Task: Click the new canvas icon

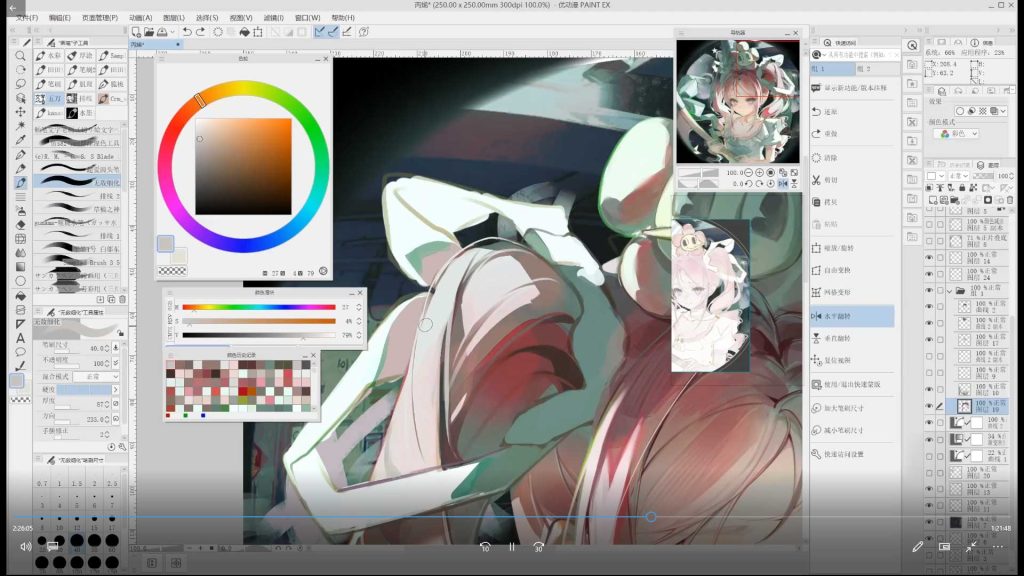Action: click(x=136, y=32)
